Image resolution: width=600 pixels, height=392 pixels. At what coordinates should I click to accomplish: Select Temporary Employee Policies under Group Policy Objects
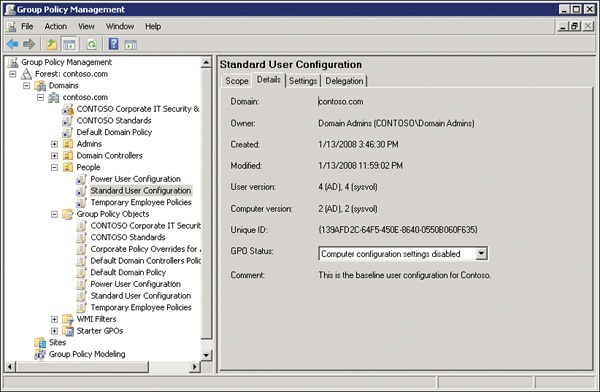click(x=141, y=307)
